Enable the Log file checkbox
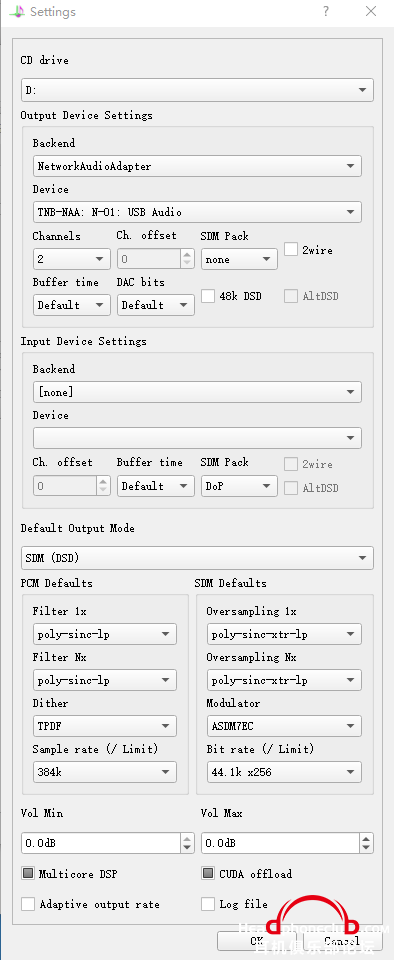Viewport: 394px width, 960px height. tap(208, 904)
